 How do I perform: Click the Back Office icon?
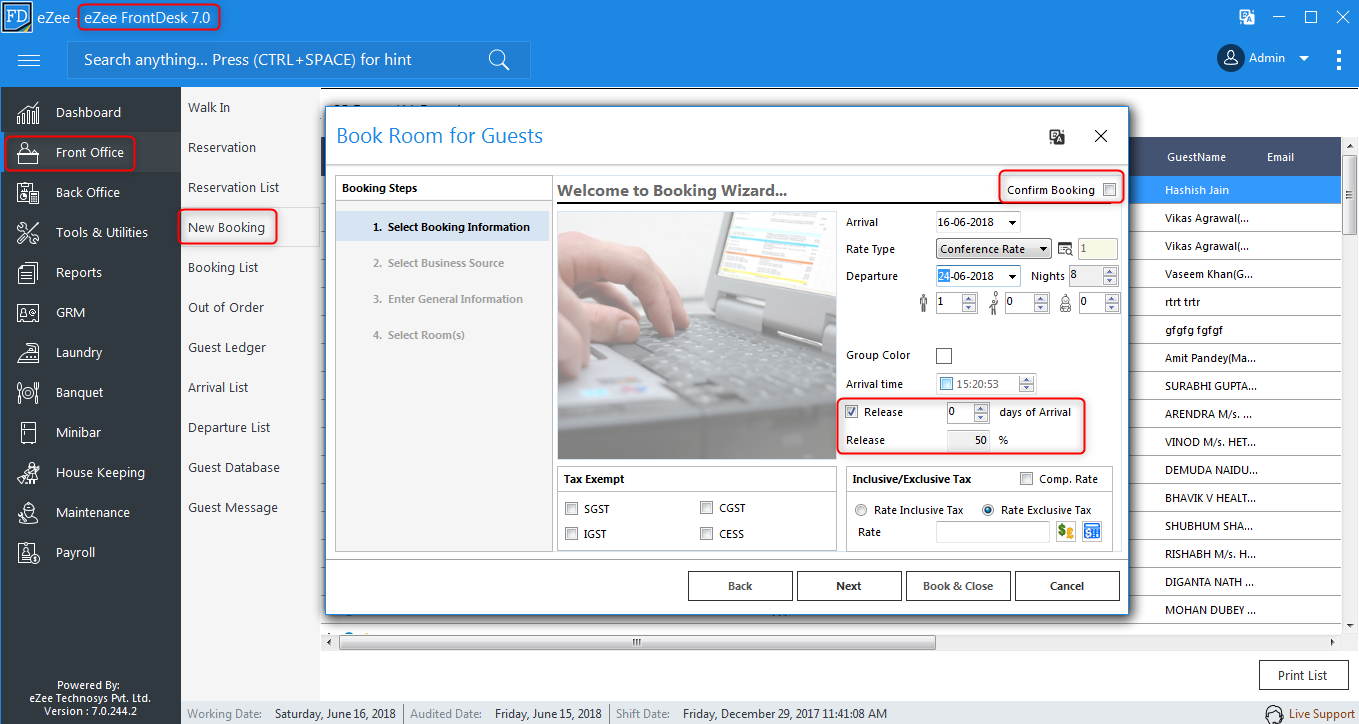[28, 193]
